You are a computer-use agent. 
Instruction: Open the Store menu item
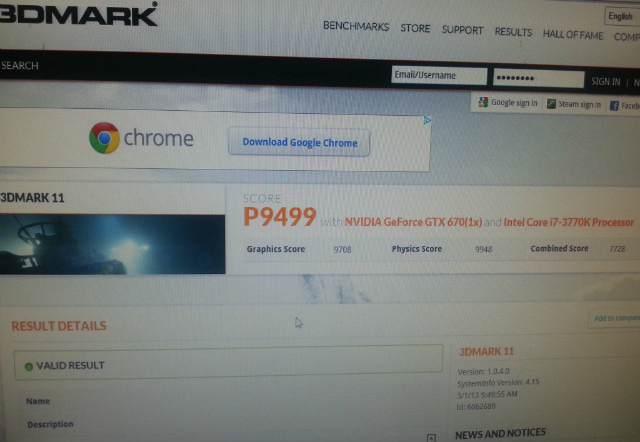coord(415,28)
